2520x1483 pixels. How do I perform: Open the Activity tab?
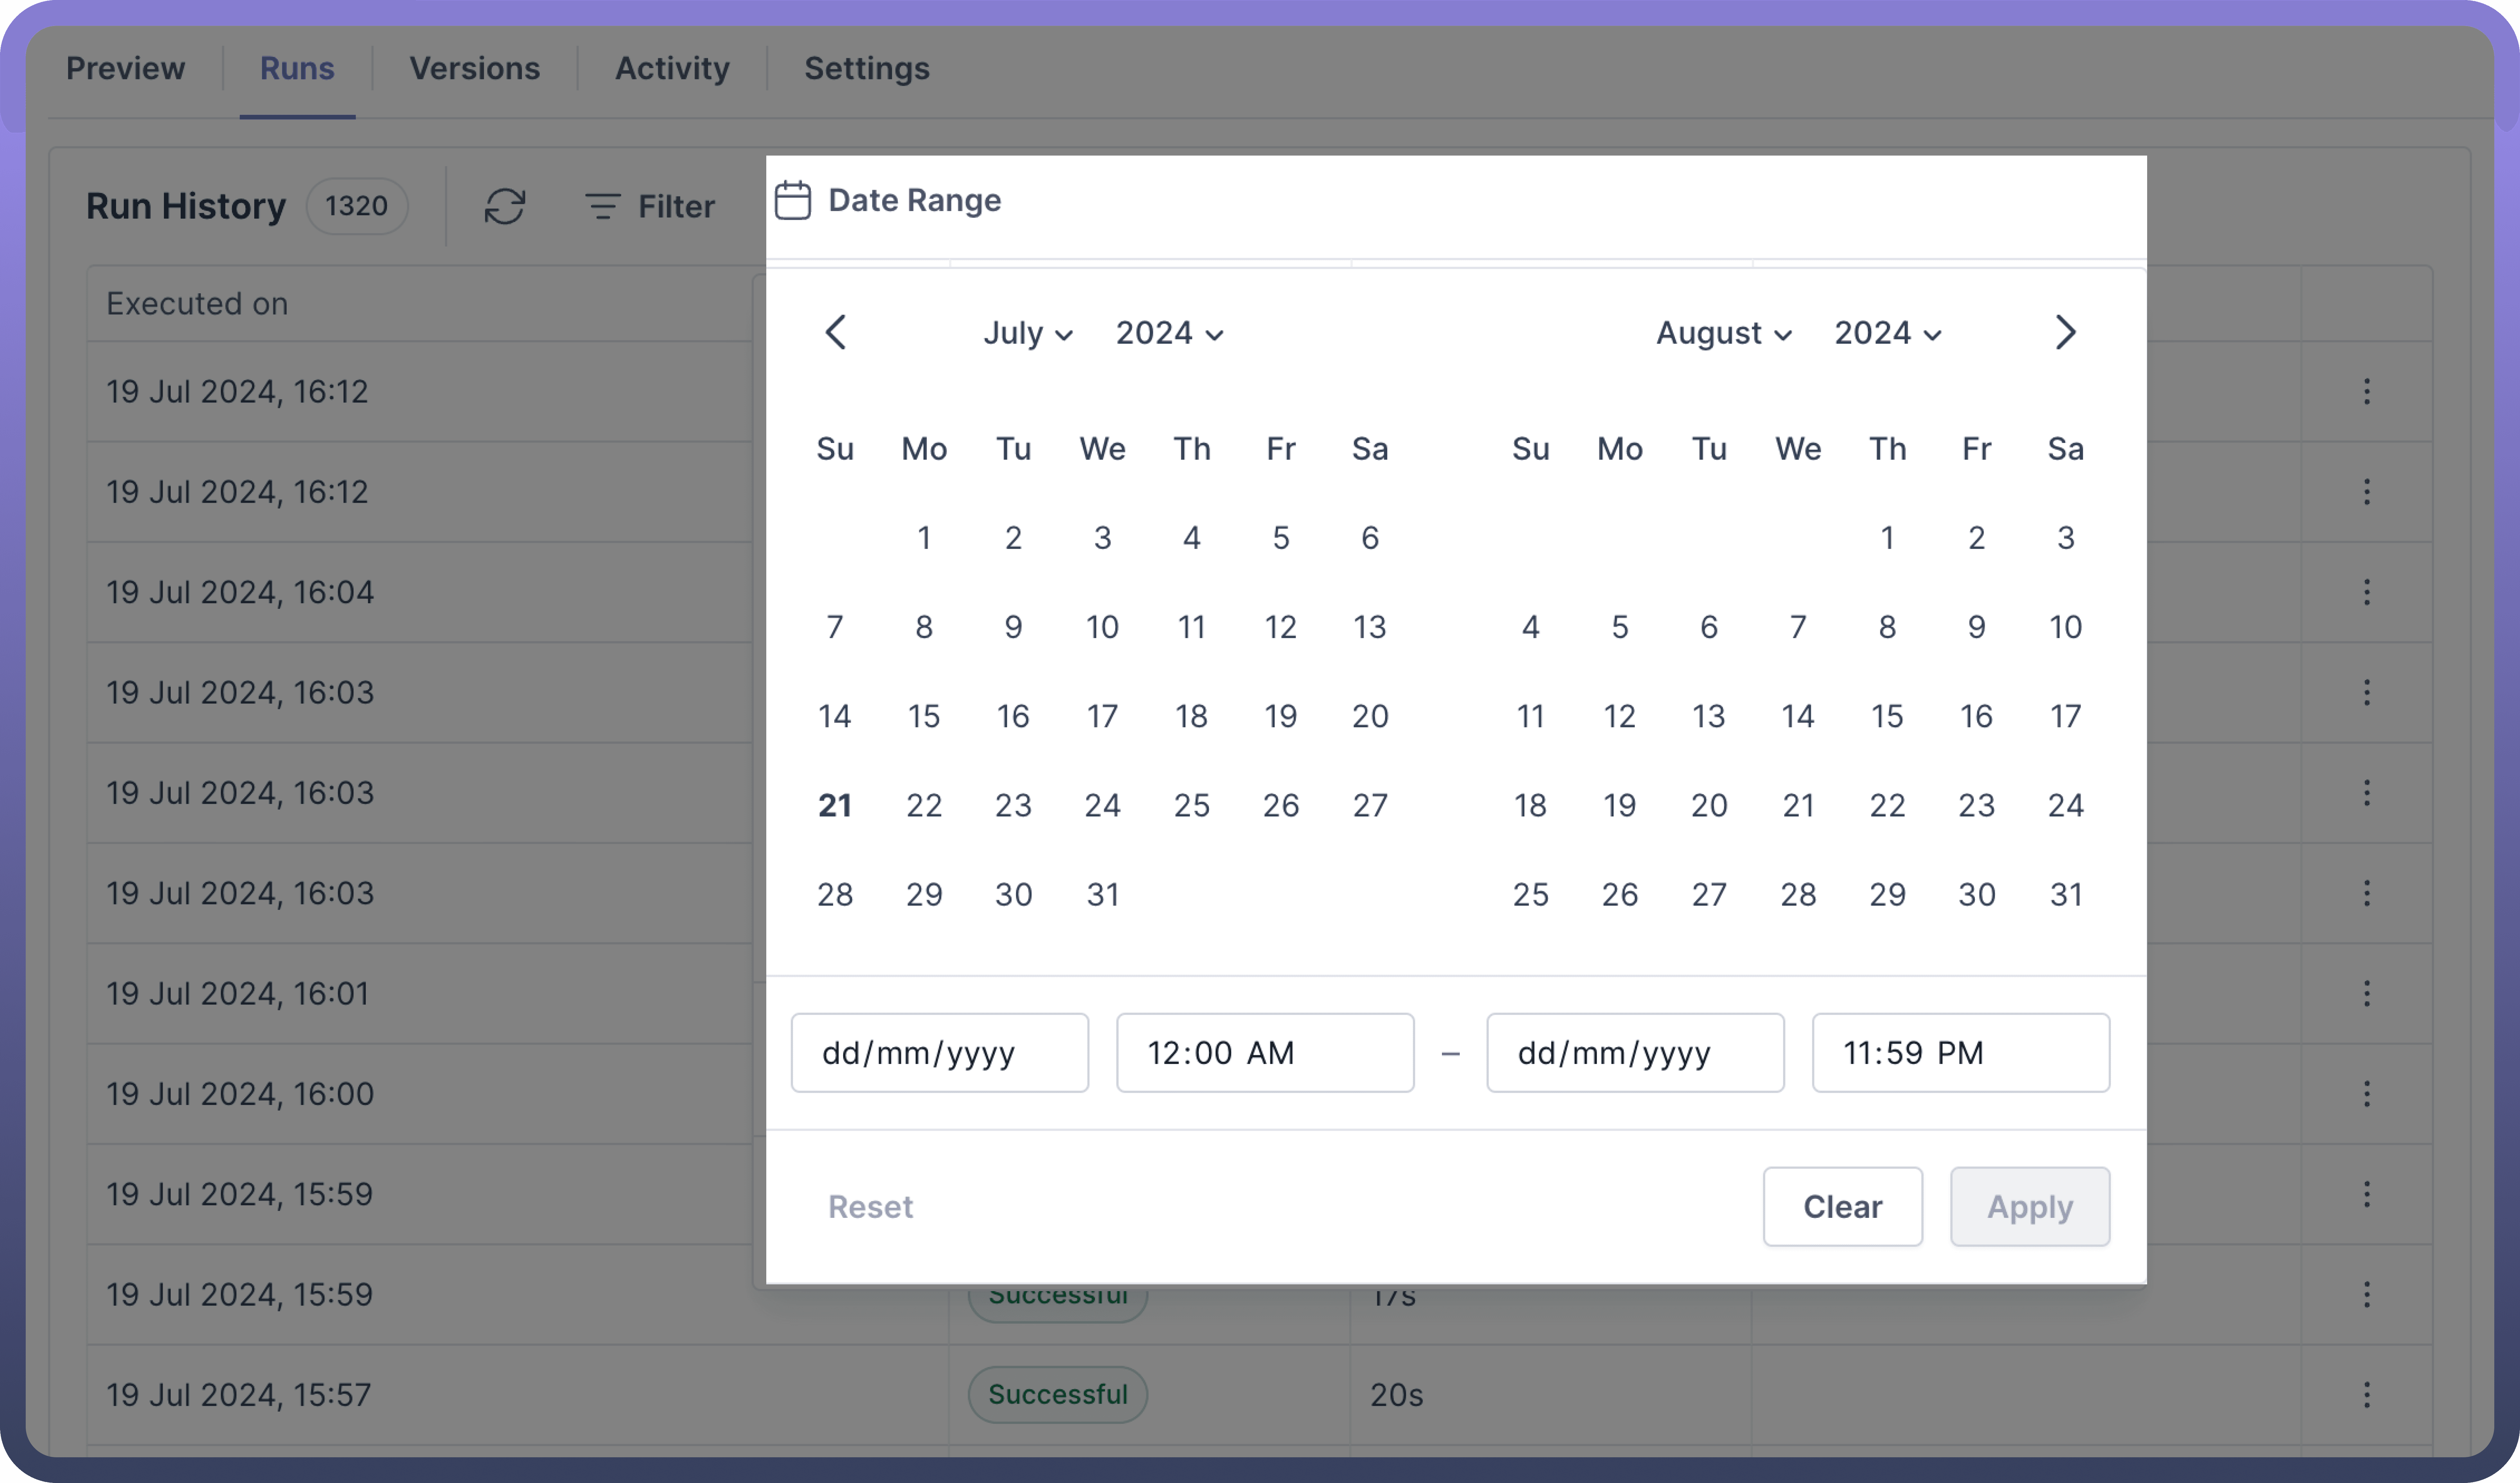click(672, 68)
